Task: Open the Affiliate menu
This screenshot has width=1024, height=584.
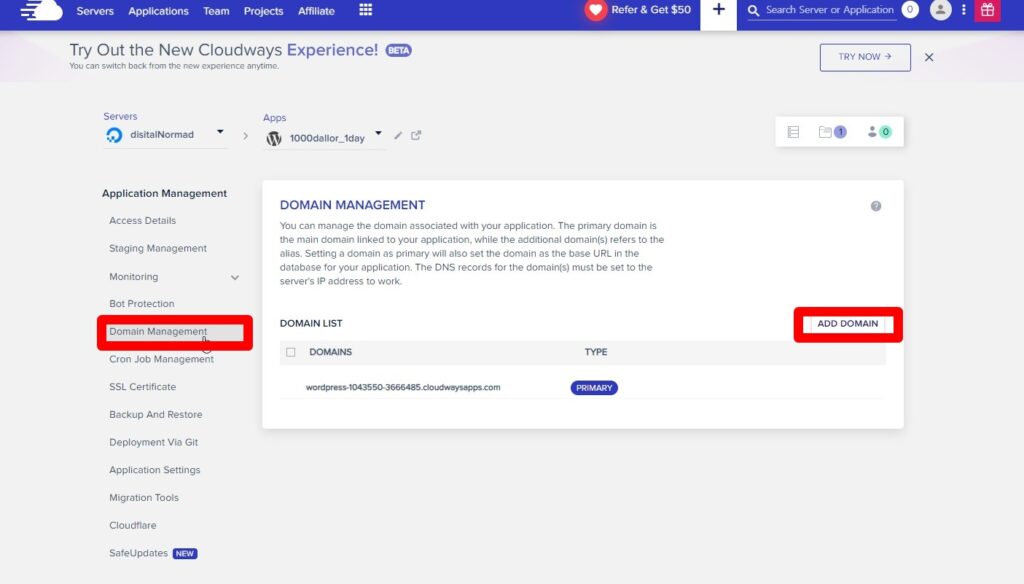Action: (x=316, y=11)
